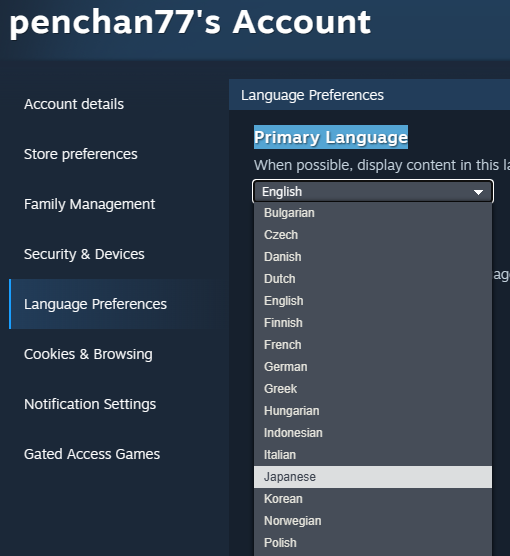Choose French as primary language
Screen dimensions: 510x556
point(373,345)
